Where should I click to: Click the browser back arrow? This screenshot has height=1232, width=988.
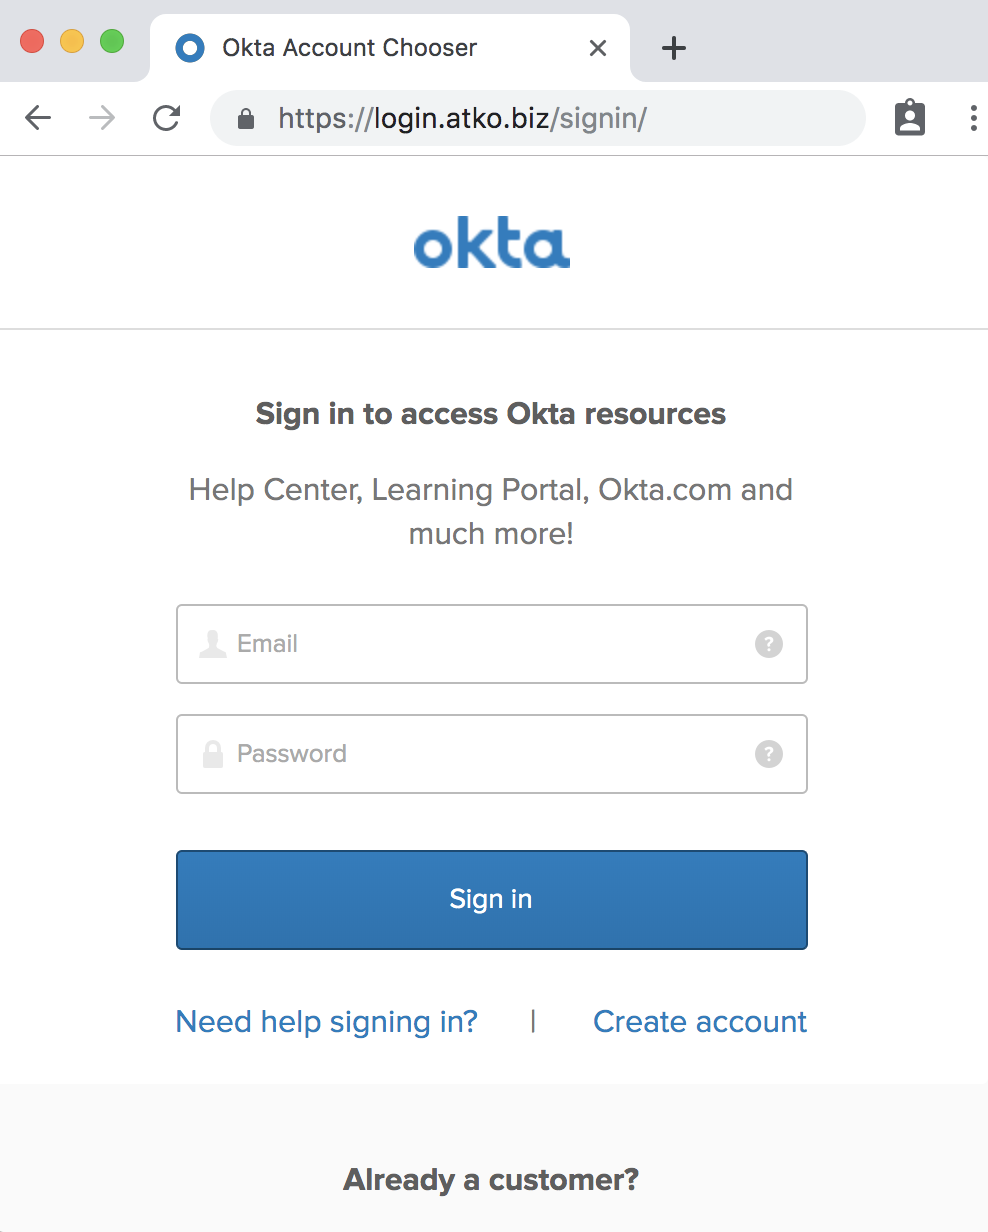38,118
